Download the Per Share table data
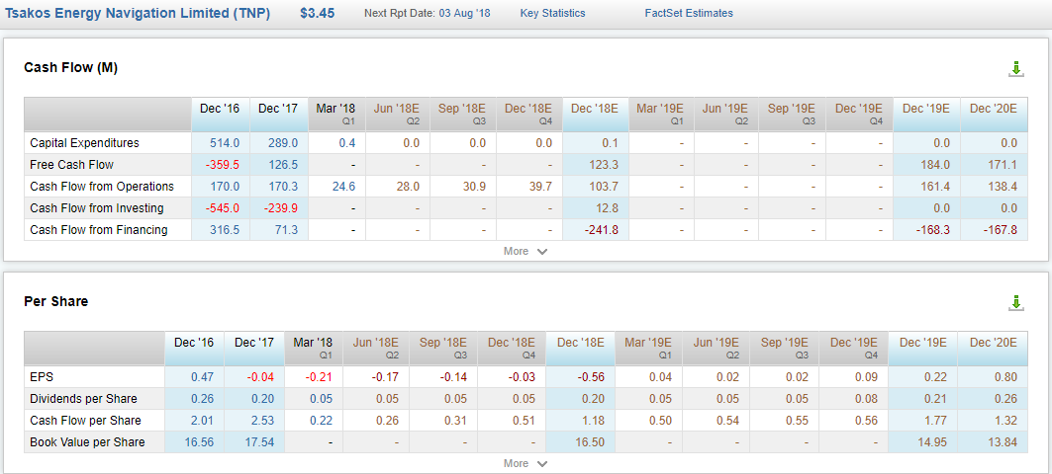 (x=1016, y=303)
